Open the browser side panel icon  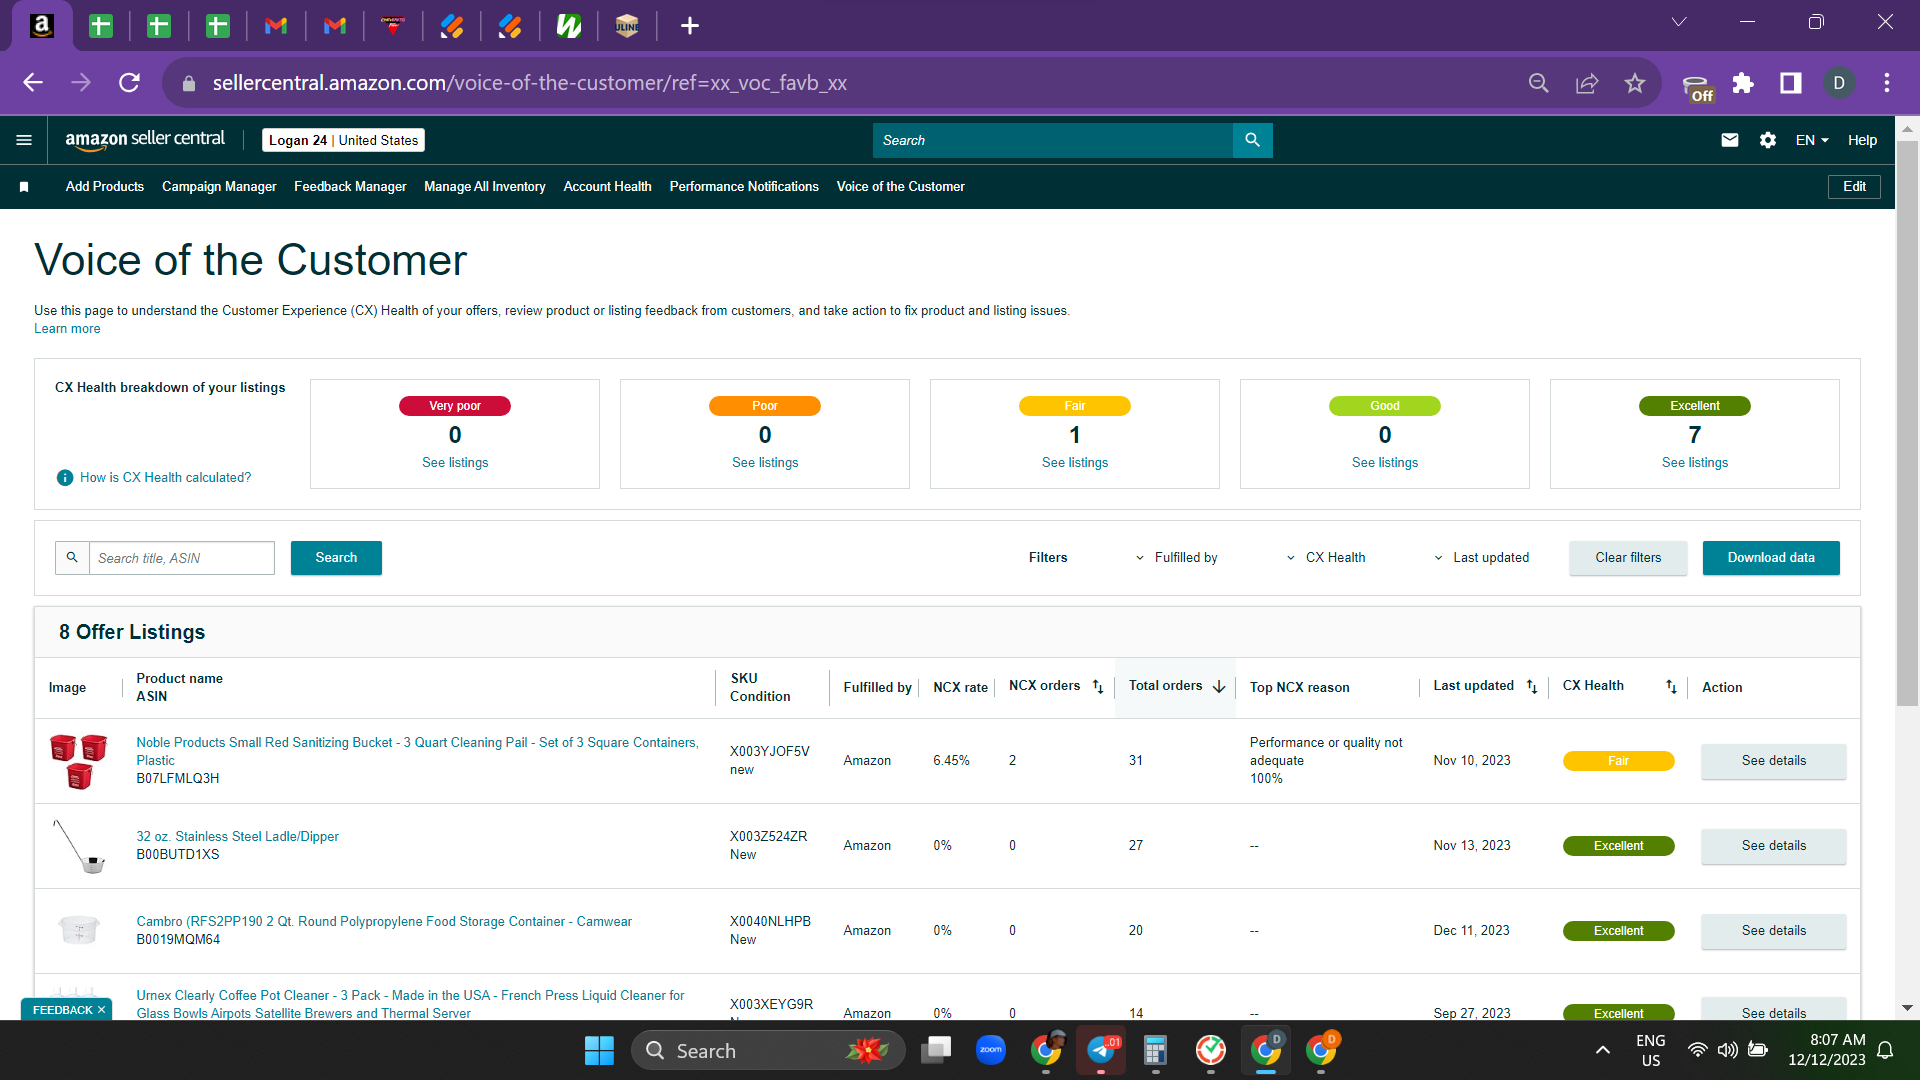(1791, 83)
